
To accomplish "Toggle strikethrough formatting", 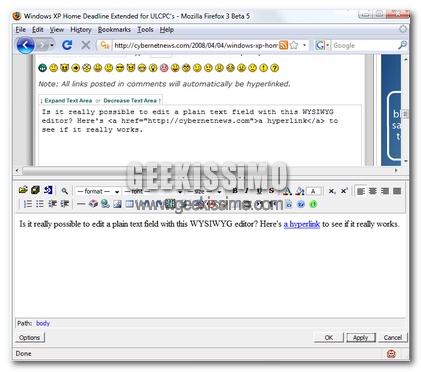I will point(271,191).
